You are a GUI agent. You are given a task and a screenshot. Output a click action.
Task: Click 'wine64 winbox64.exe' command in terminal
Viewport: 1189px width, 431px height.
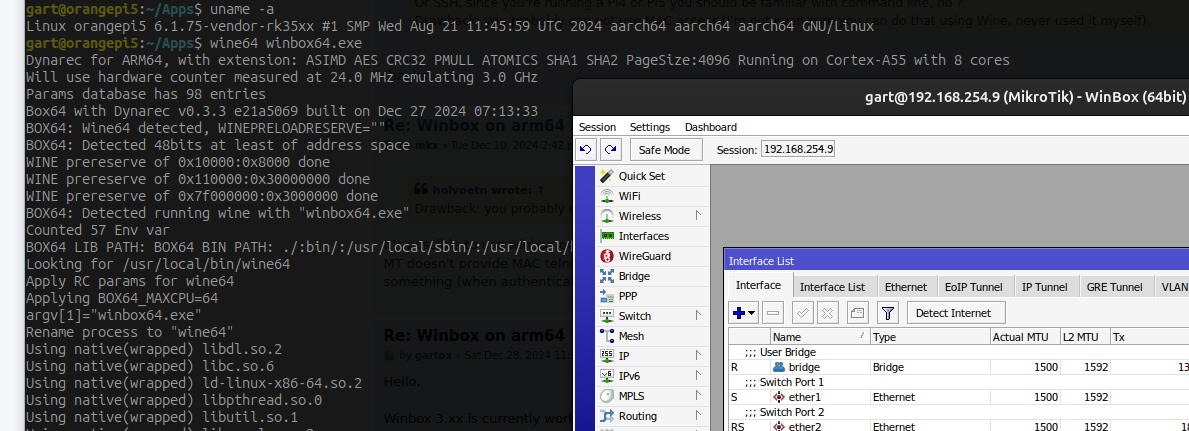tap(286, 43)
